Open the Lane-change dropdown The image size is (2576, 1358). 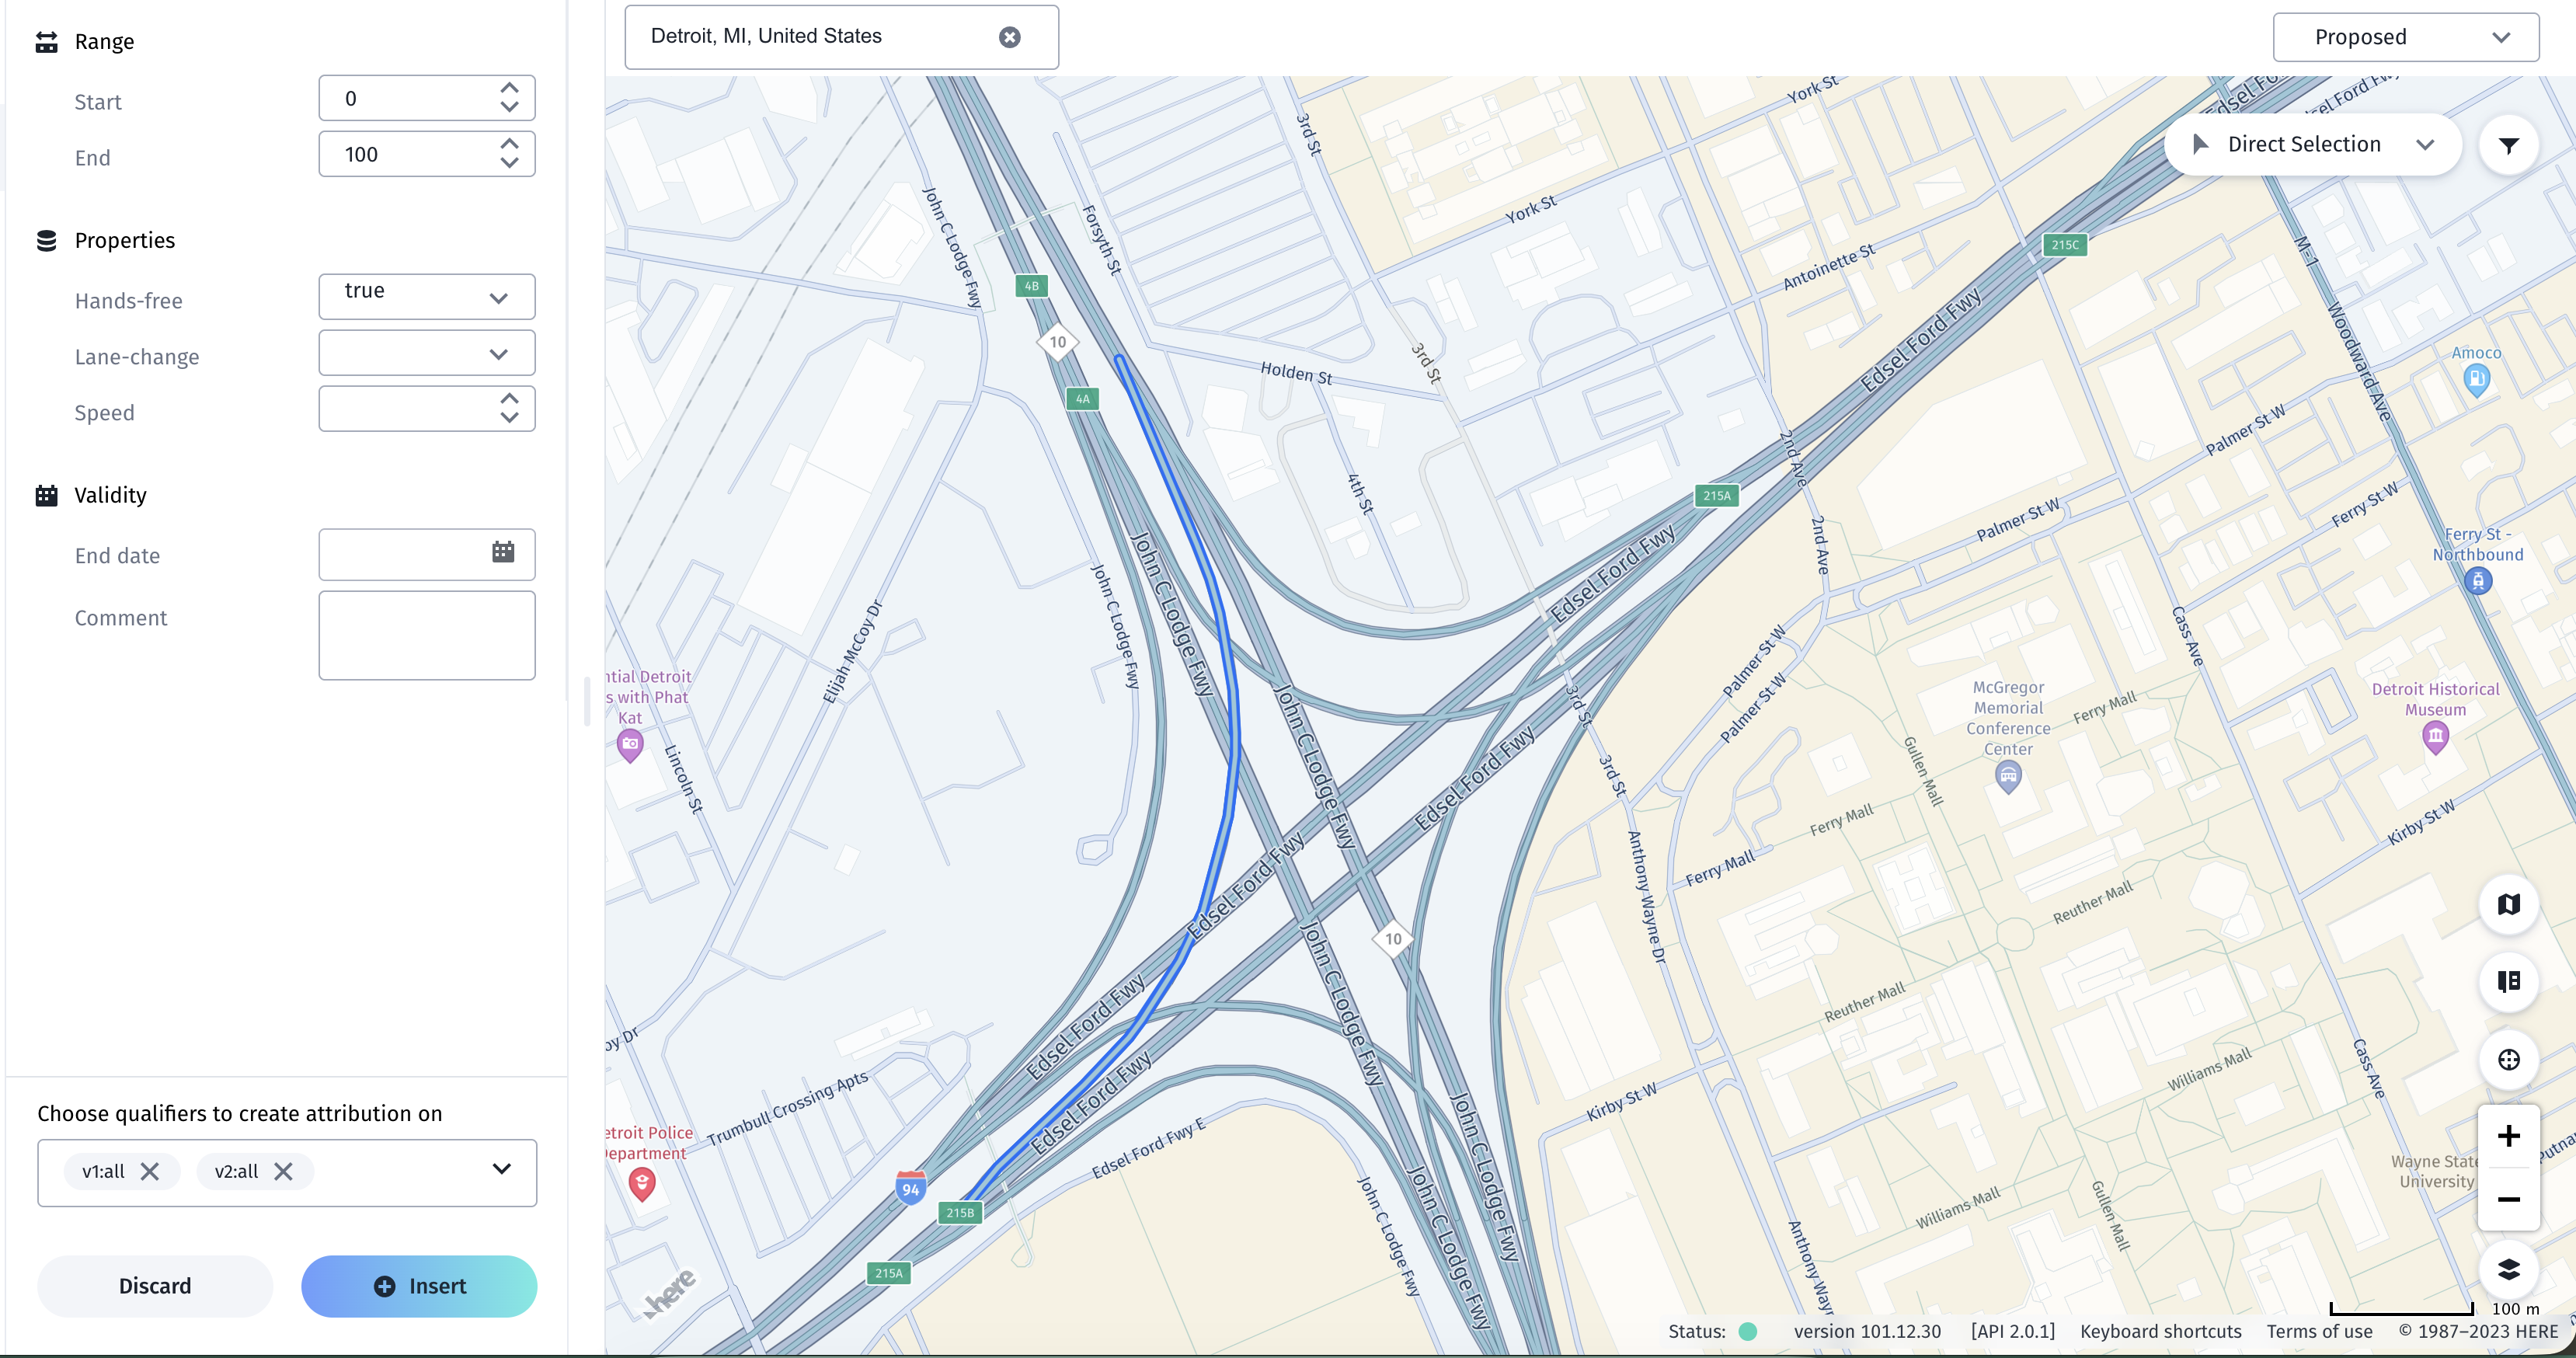click(426, 353)
